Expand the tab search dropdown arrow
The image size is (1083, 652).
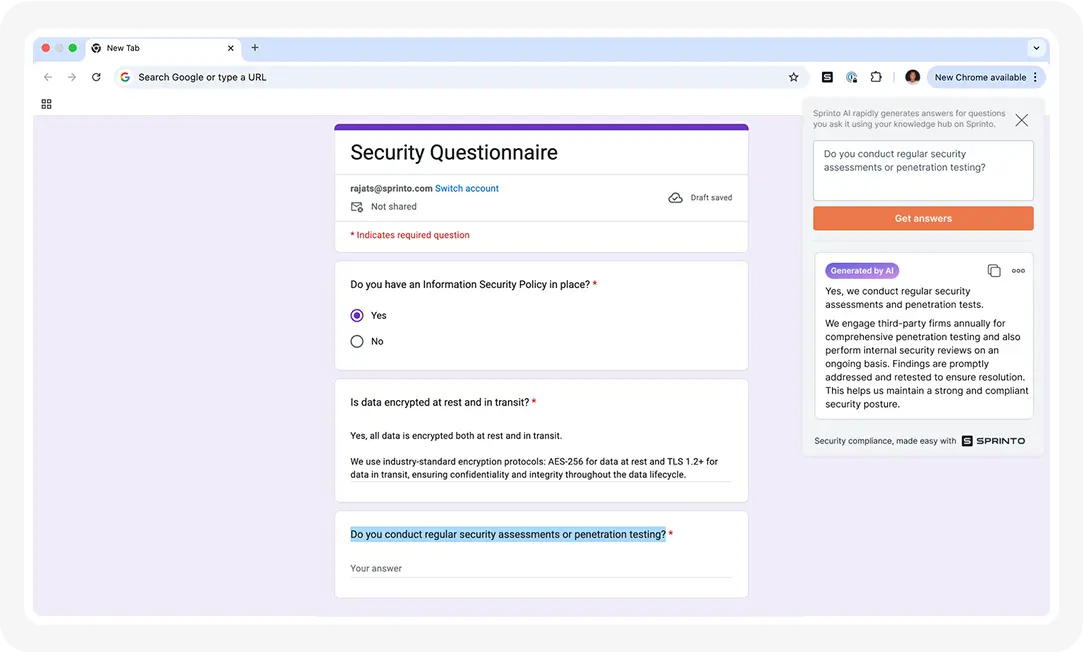[x=1036, y=48]
